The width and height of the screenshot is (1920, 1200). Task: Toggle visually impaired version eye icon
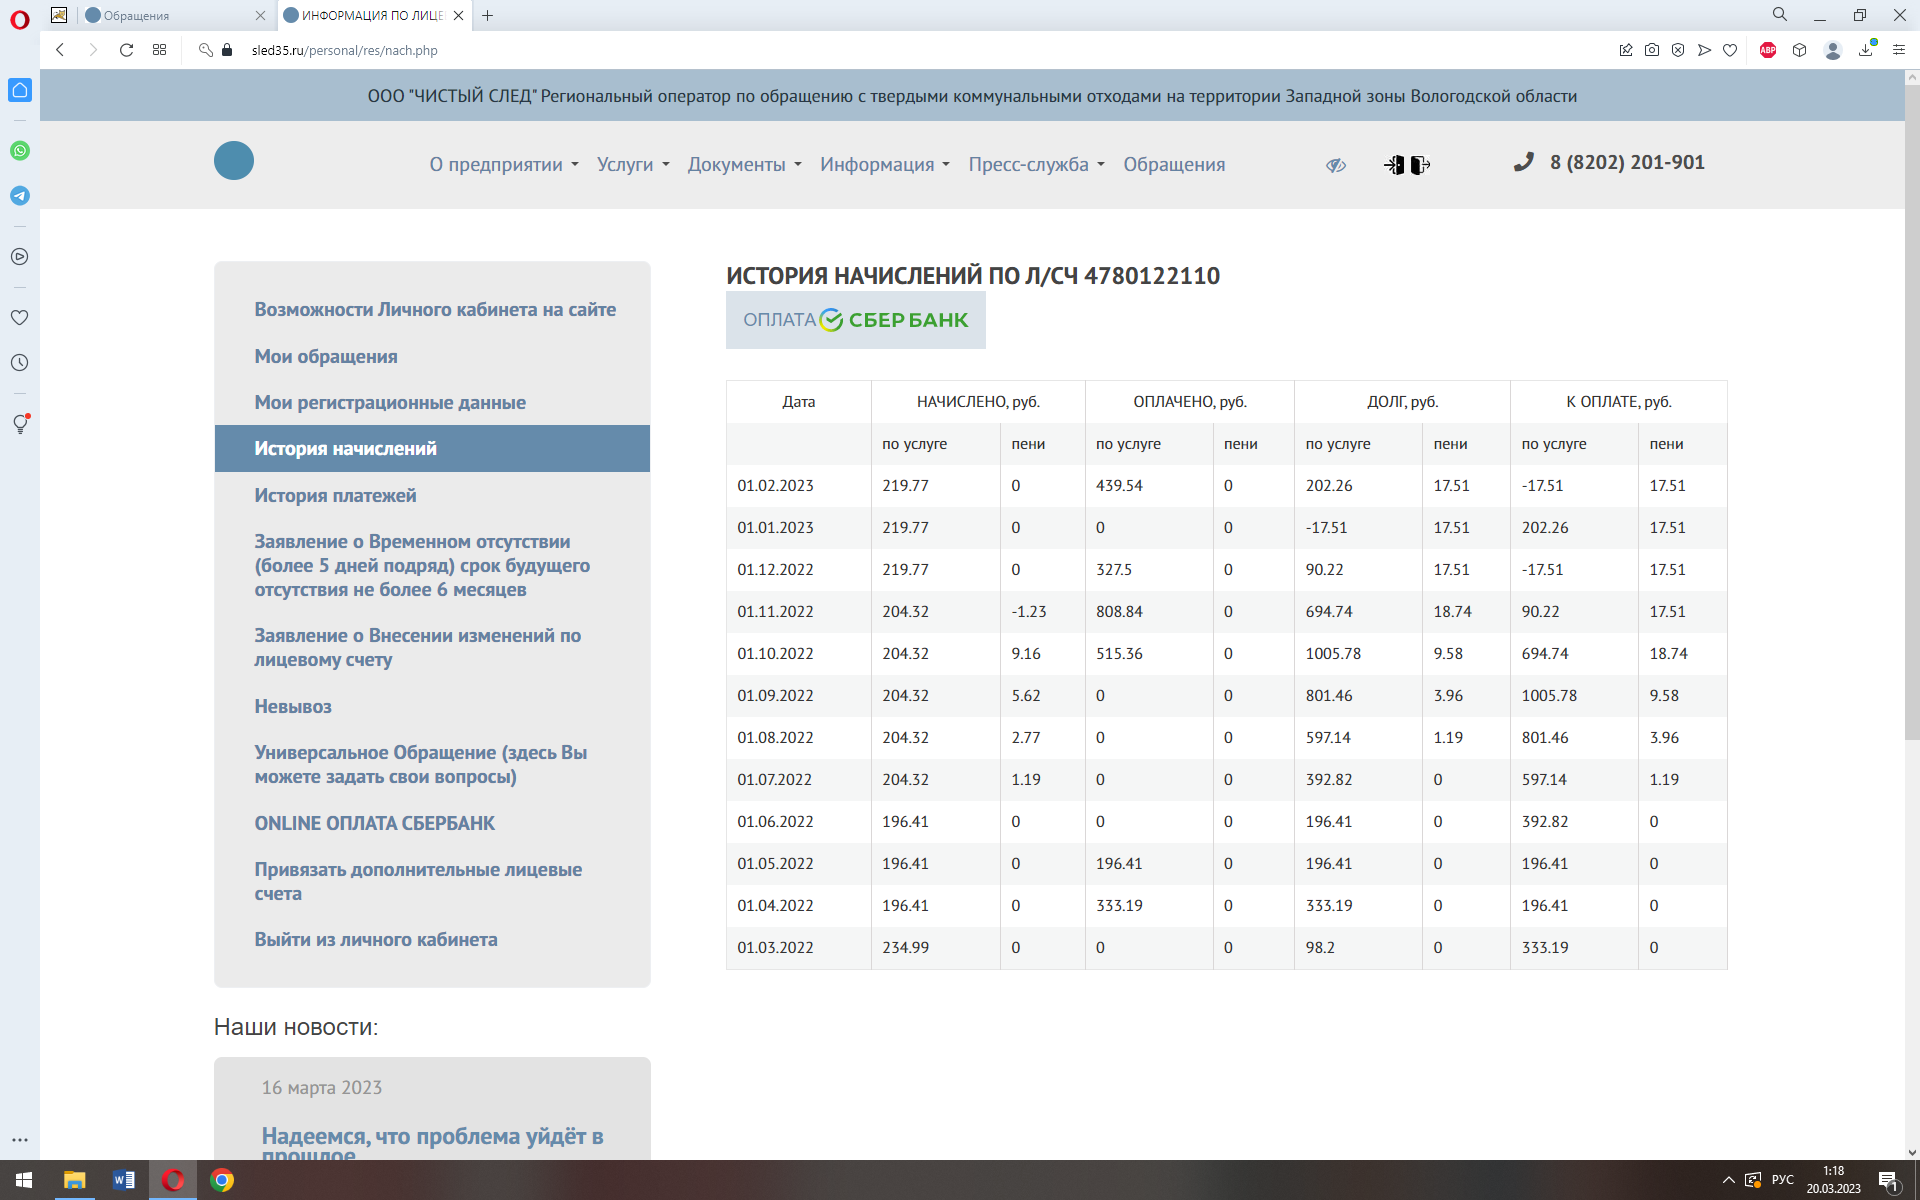pos(1336,165)
